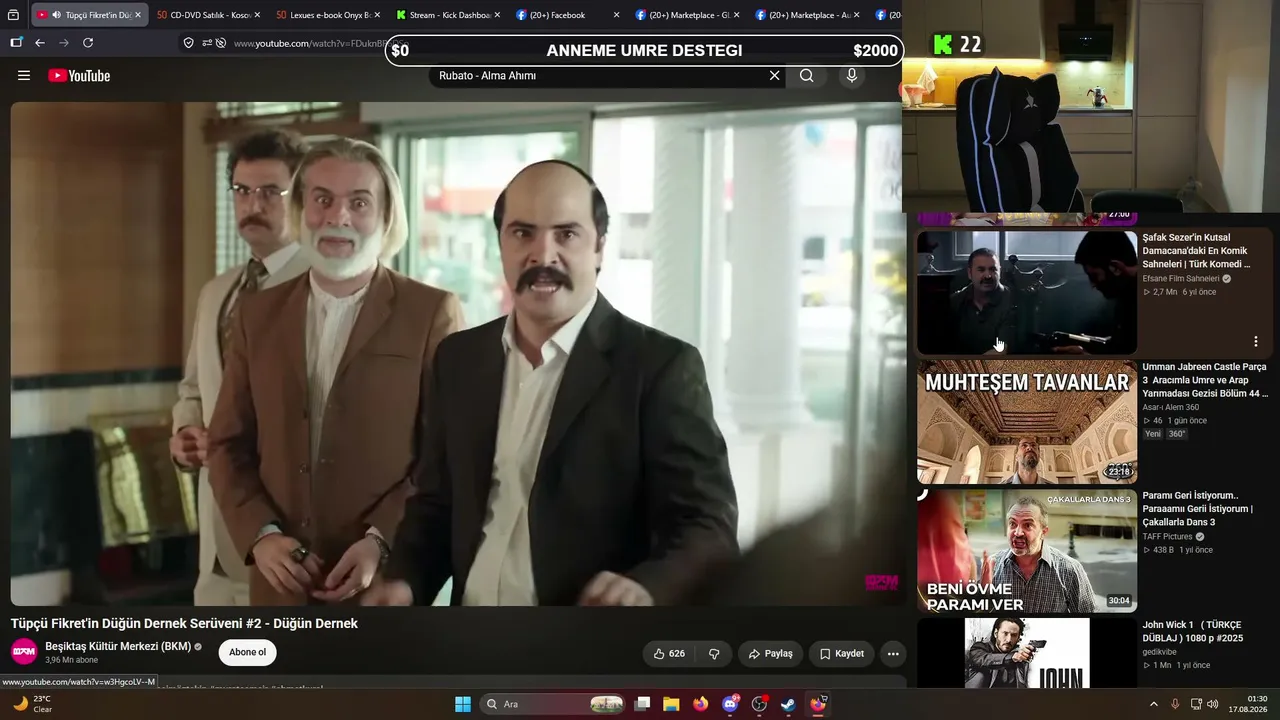Dislike the video
This screenshot has width=1280, height=720.
(x=714, y=654)
